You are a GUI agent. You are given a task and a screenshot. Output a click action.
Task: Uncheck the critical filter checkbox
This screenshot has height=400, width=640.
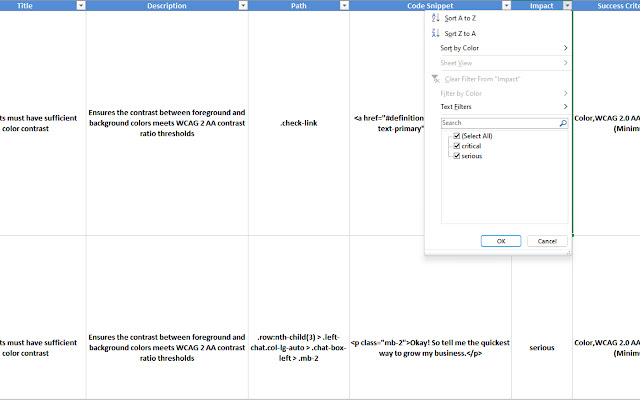tap(457, 146)
